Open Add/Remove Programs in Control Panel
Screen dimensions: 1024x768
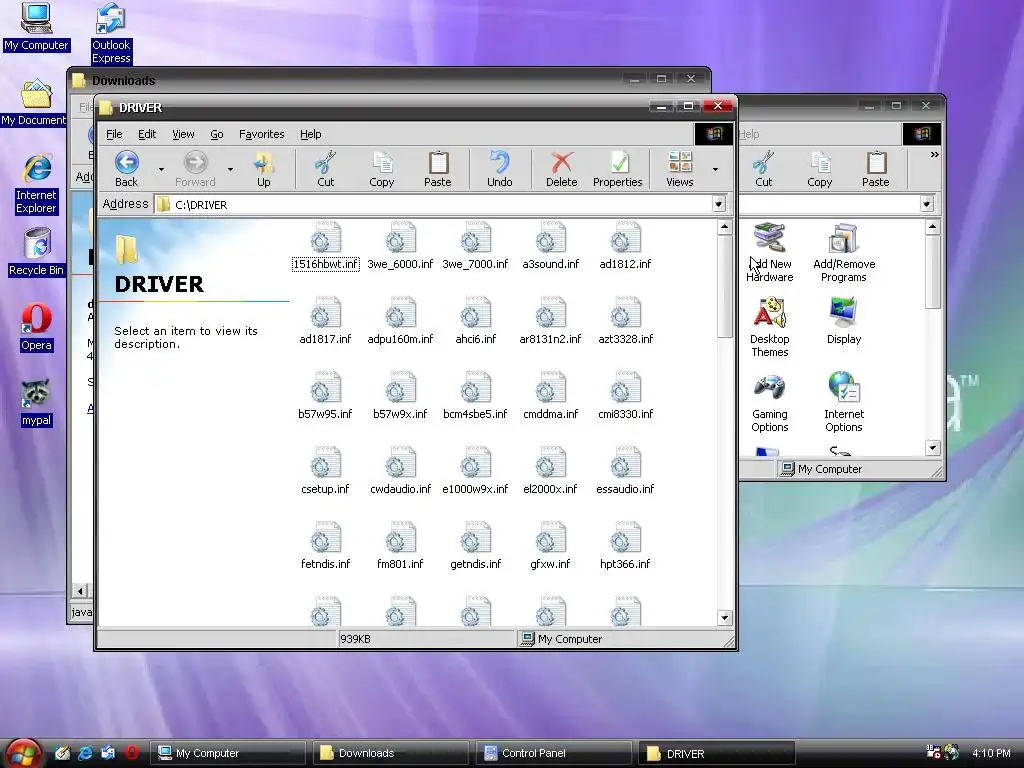pos(844,253)
